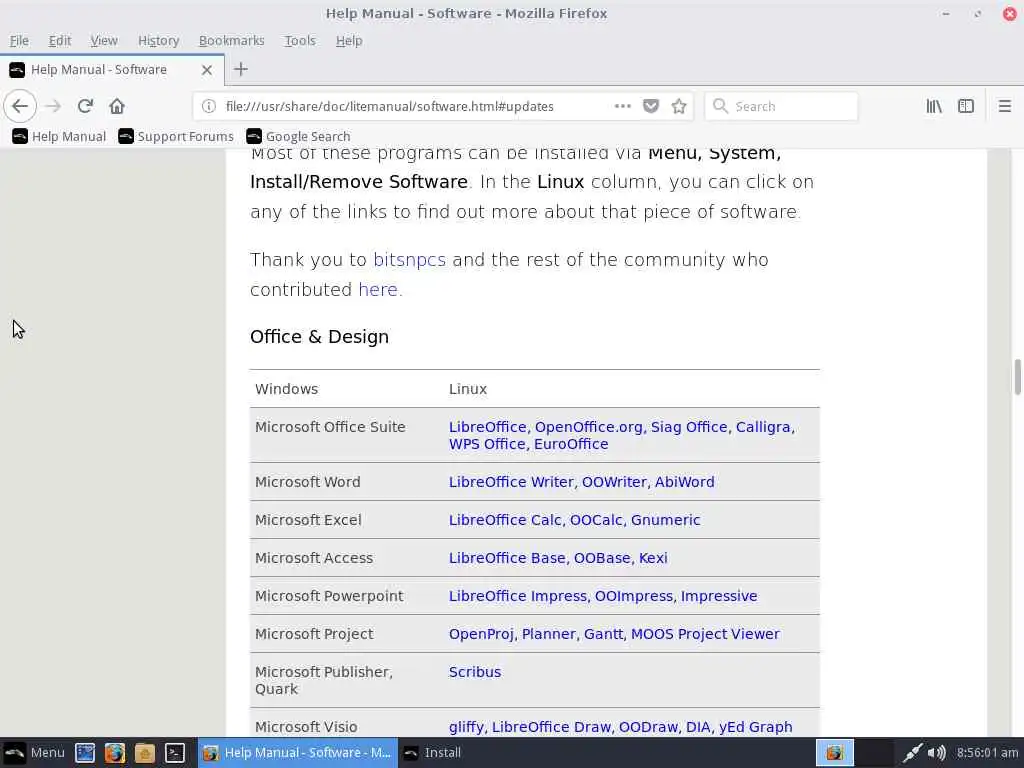Open the LibreOffice Impress link

pos(518,596)
